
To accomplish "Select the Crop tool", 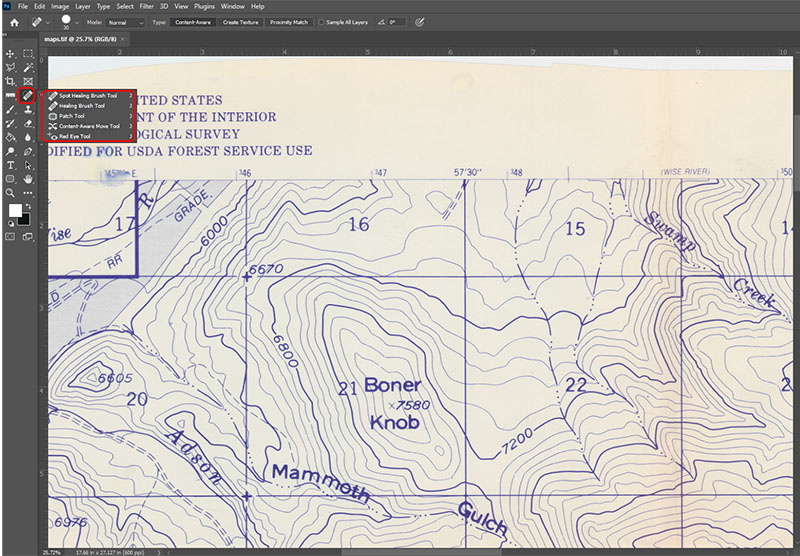I will [x=10, y=81].
